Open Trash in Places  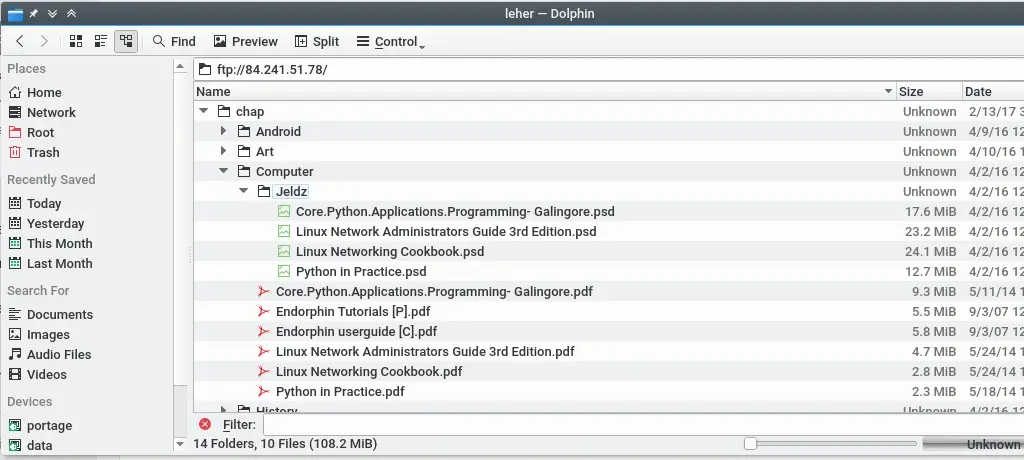click(x=43, y=152)
